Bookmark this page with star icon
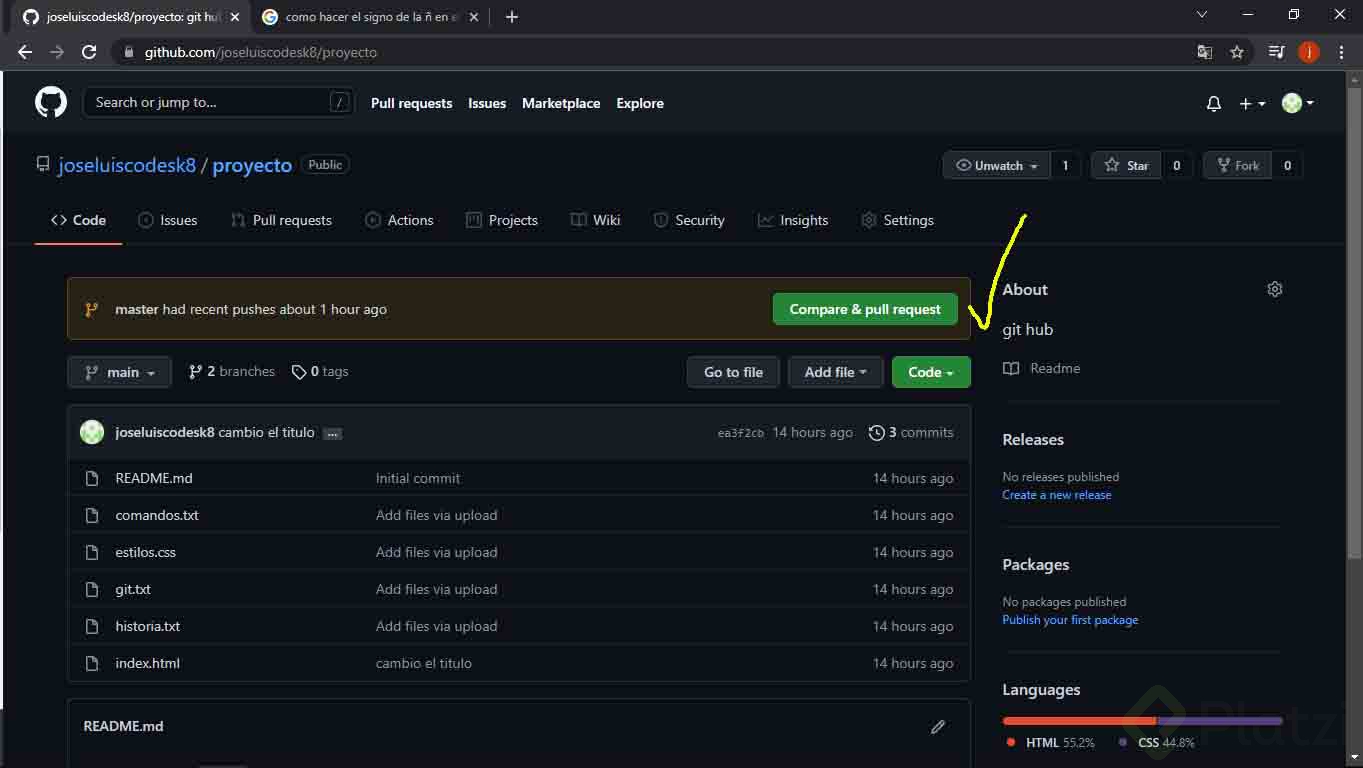Viewport: 1363px width, 768px height. 1237,52
